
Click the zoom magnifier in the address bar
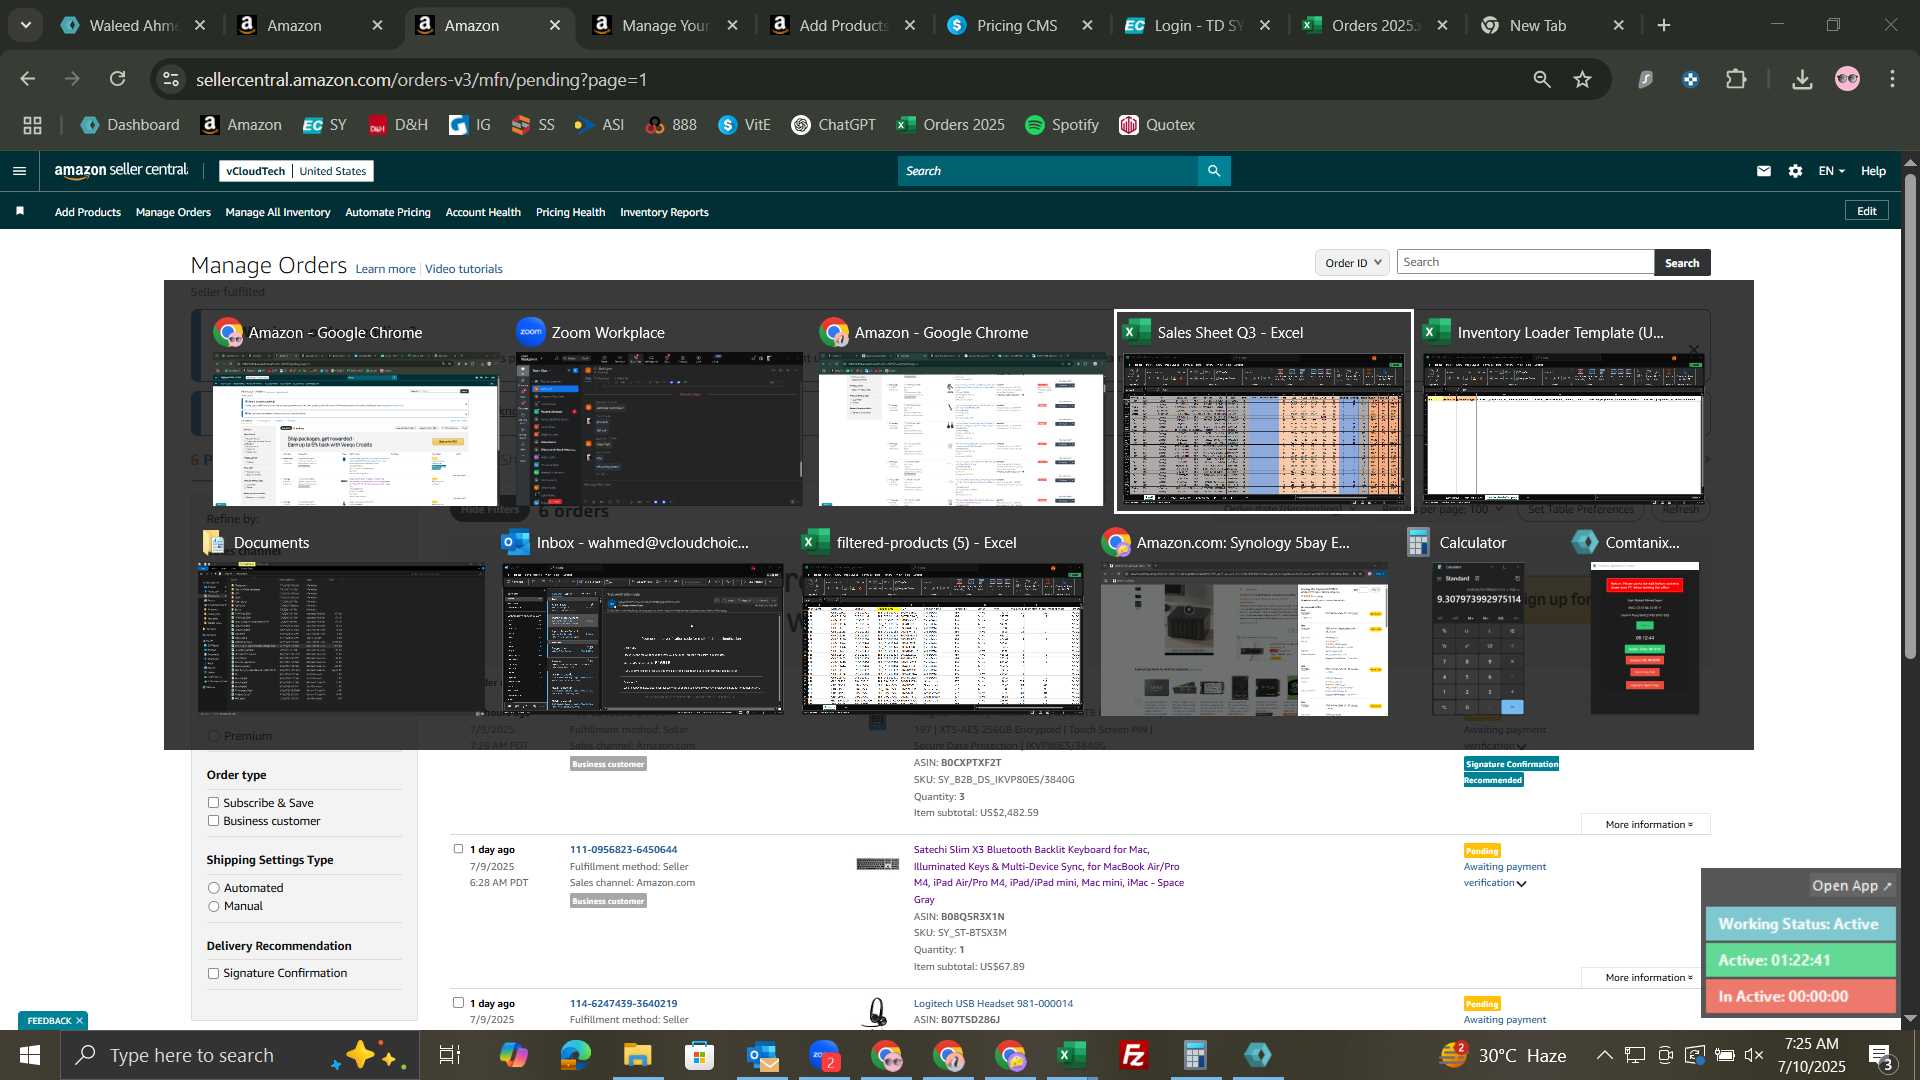(x=1542, y=79)
